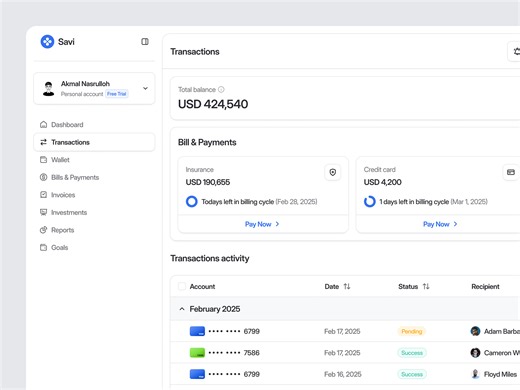Pay Now for the Credit card bill
Viewport: 520px width, 390px height.
tap(440, 224)
